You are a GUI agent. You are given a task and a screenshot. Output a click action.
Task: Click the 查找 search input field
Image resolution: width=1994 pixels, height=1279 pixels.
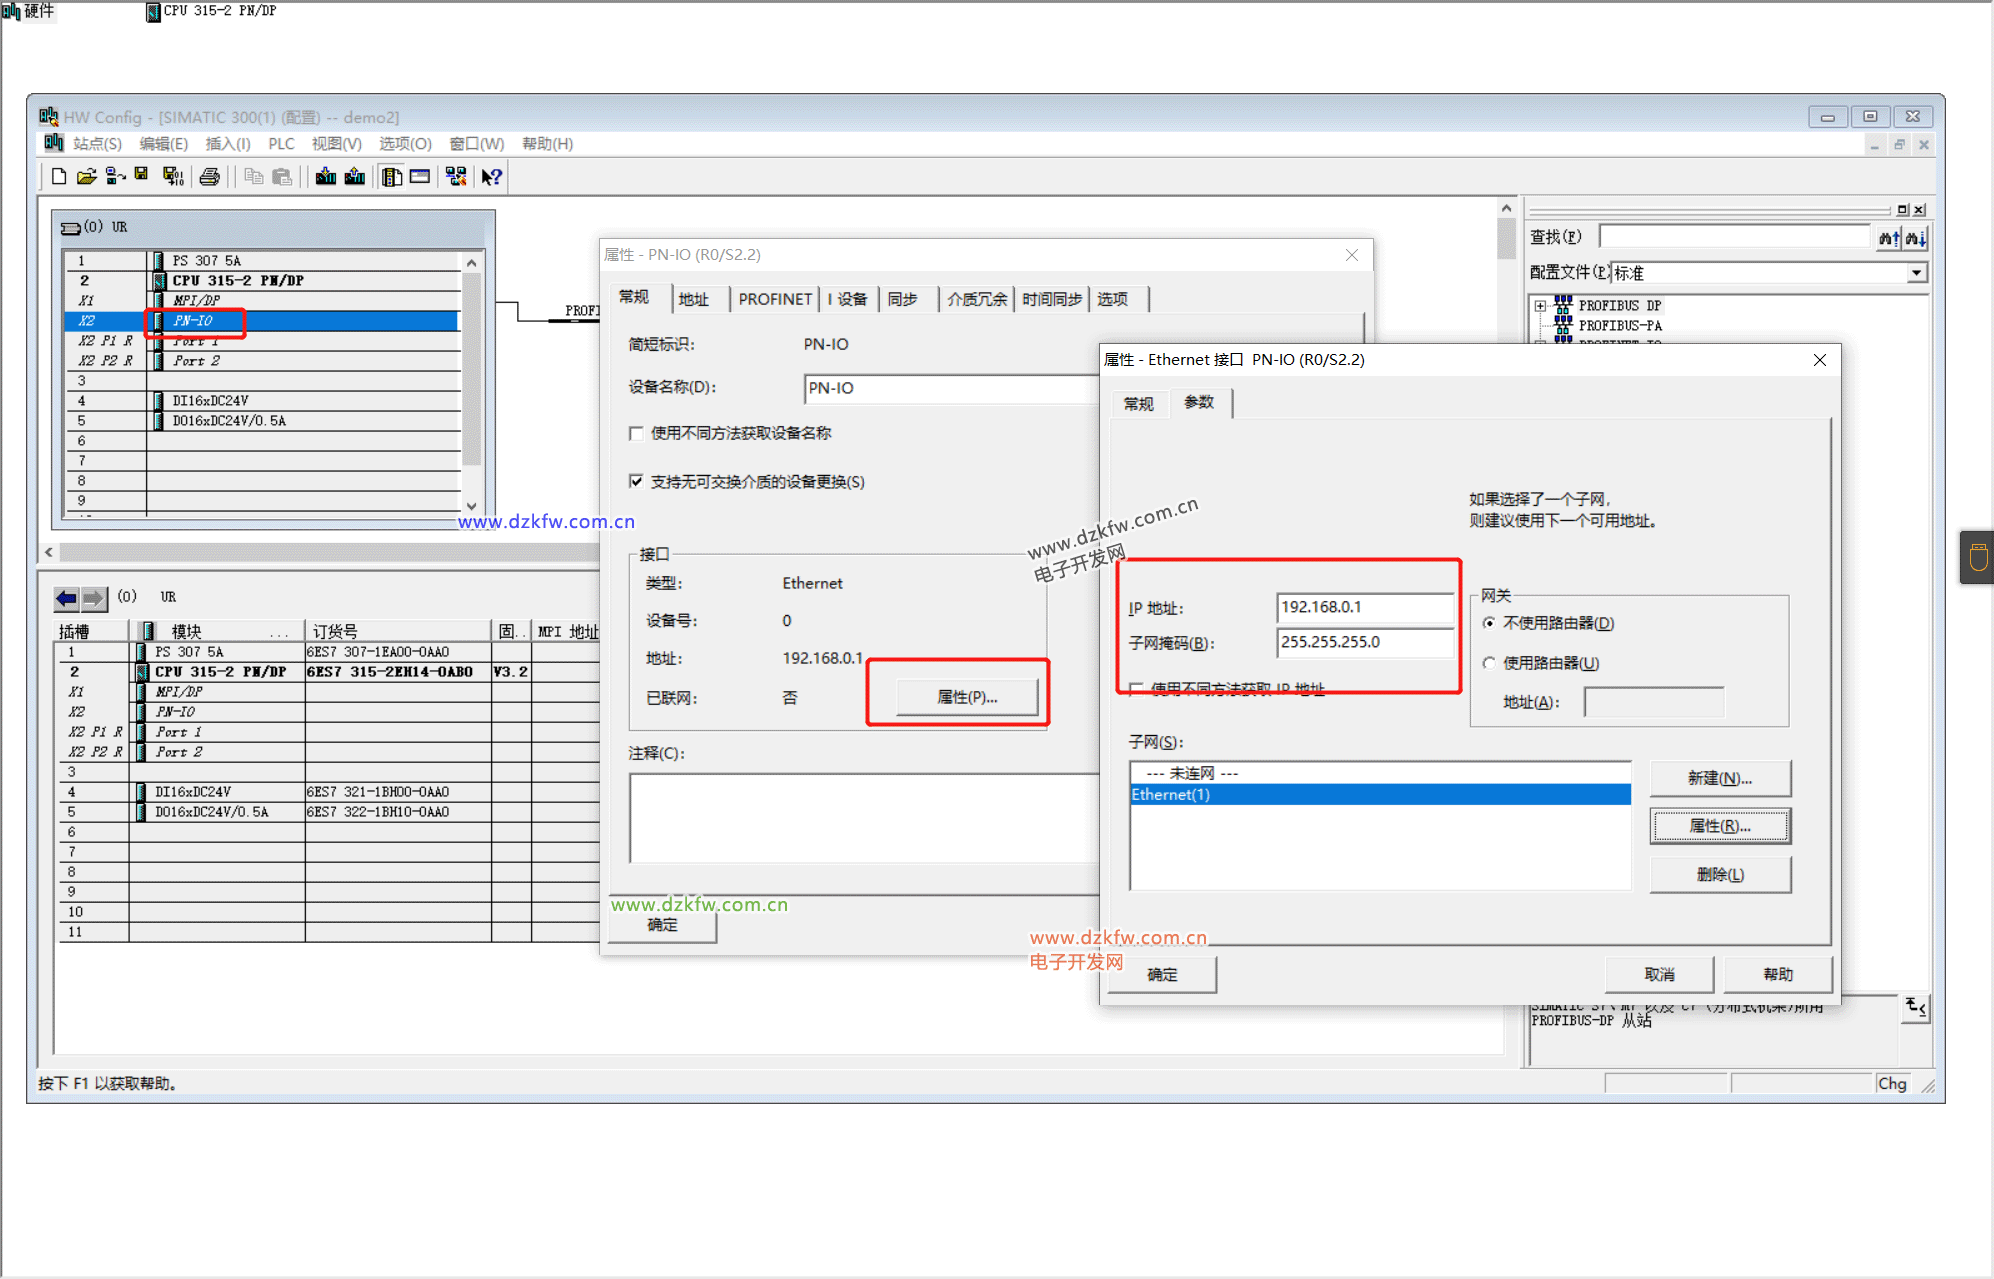point(1735,237)
